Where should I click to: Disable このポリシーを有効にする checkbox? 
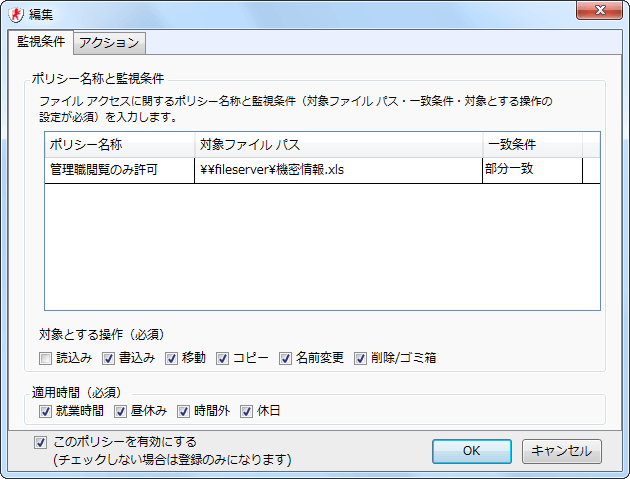(40, 441)
